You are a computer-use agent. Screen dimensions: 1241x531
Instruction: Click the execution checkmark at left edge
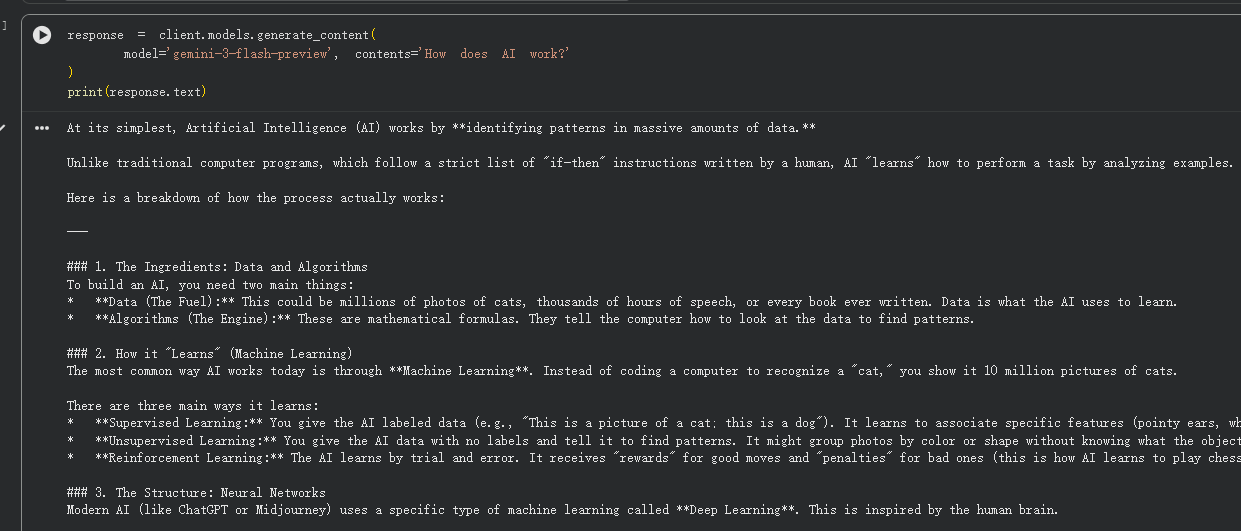3,129
